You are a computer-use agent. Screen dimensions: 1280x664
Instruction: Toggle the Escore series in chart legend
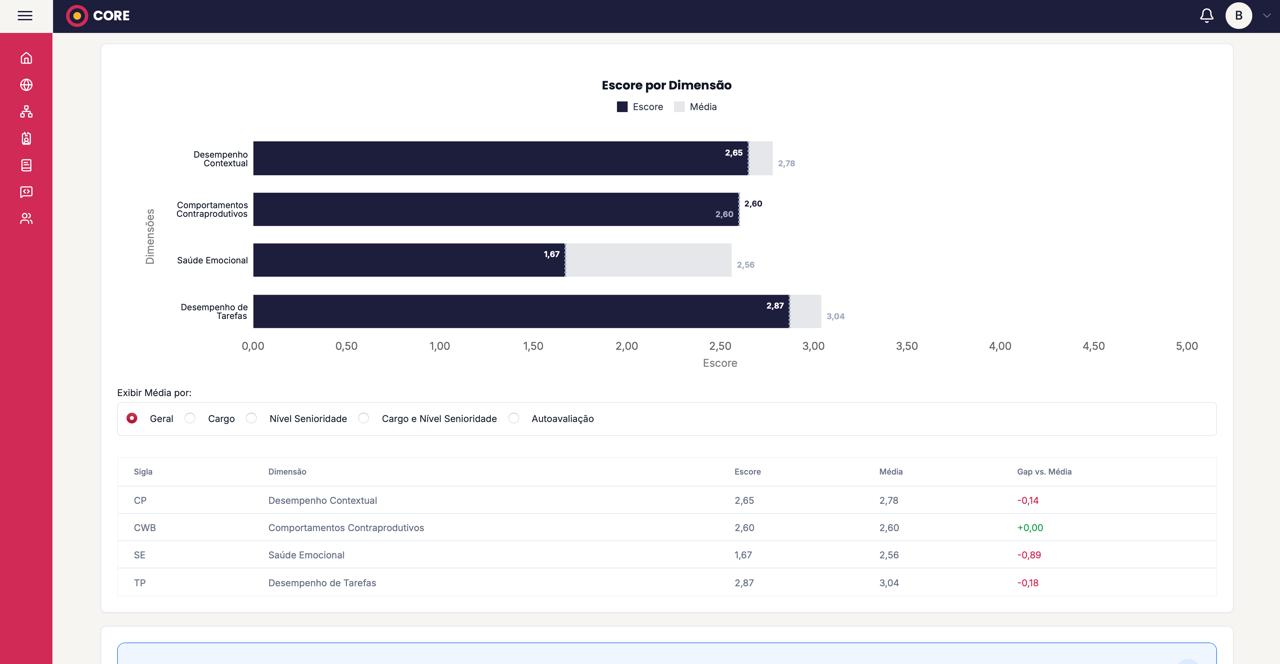point(640,107)
